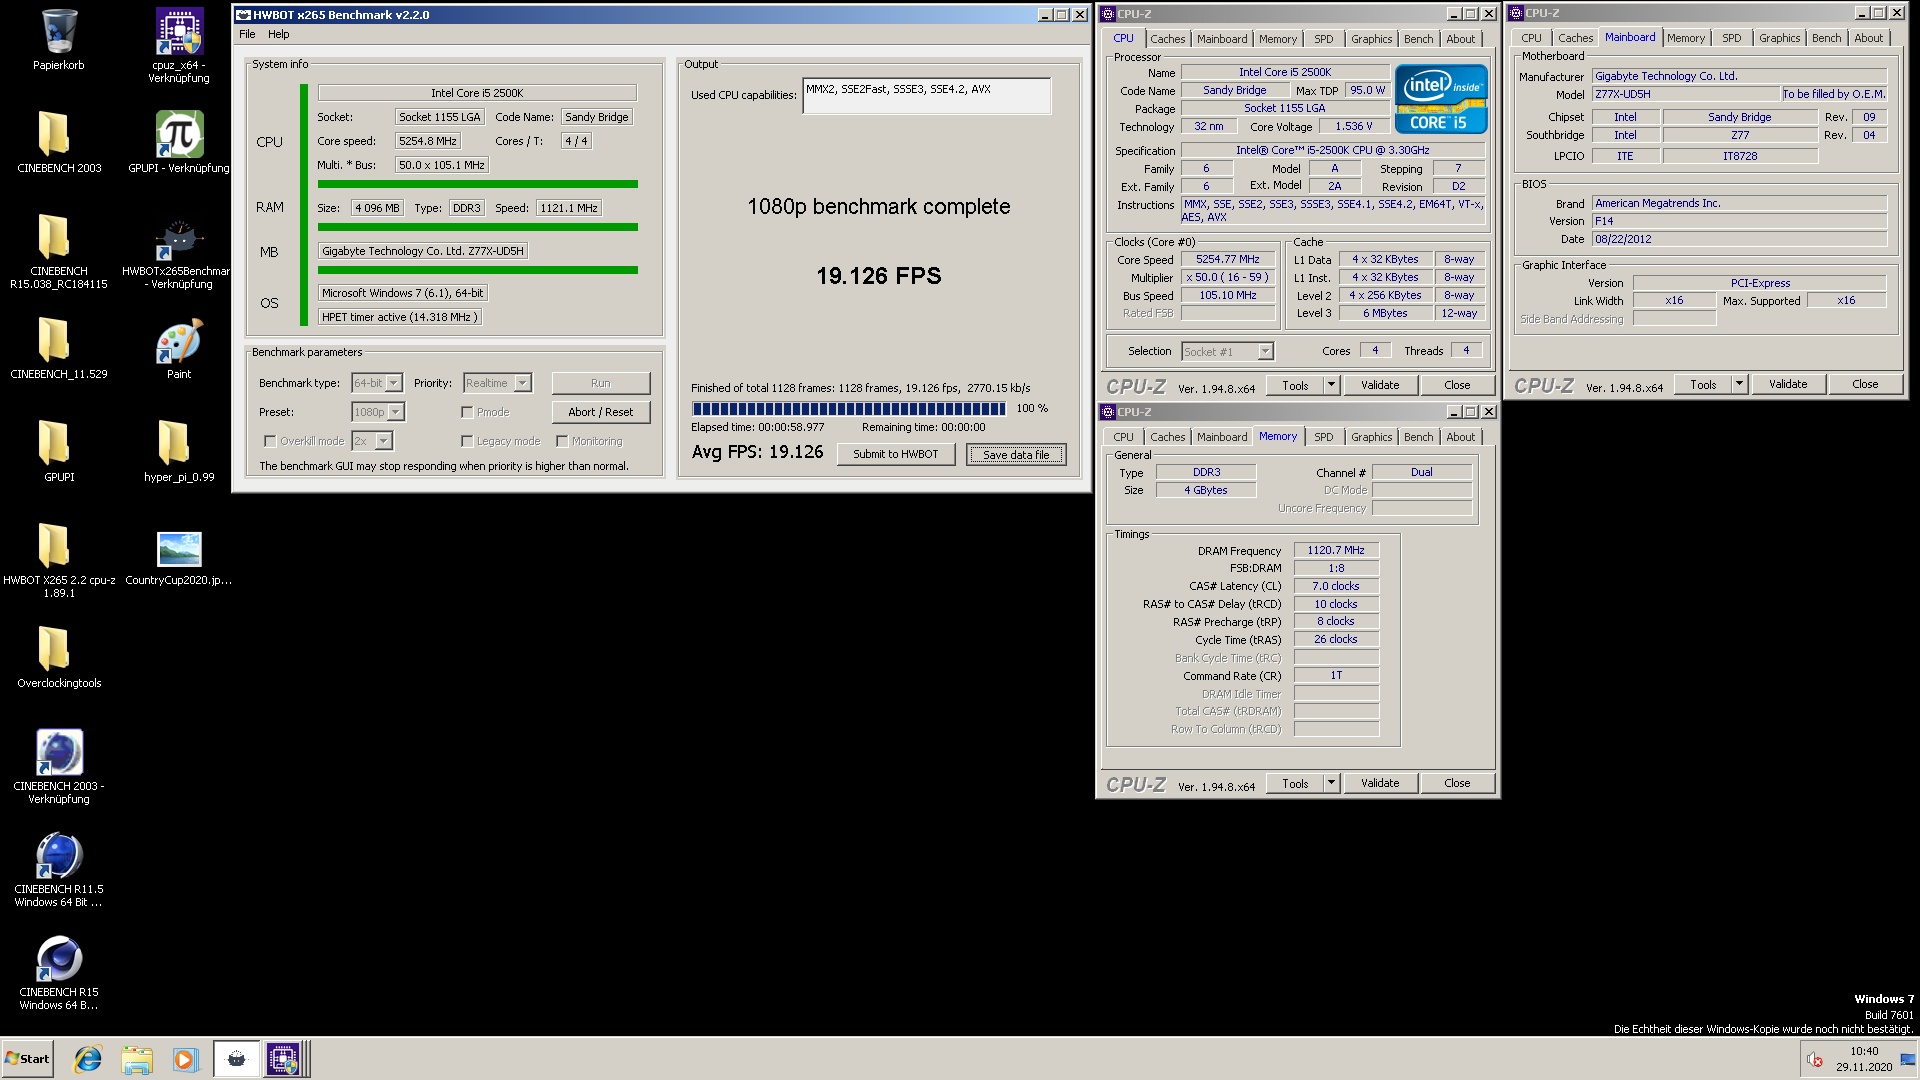Click the DRAM Frequency 1120.7 MHz field

click(x=1336, y=550)
